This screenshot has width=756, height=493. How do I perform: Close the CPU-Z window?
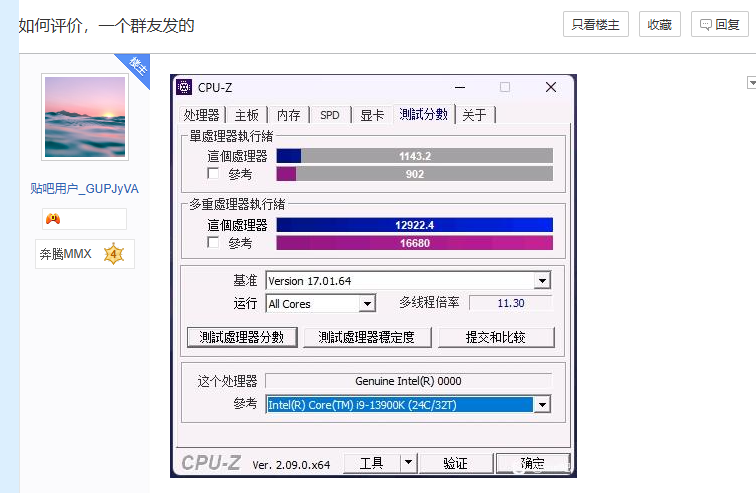point(551,87)
